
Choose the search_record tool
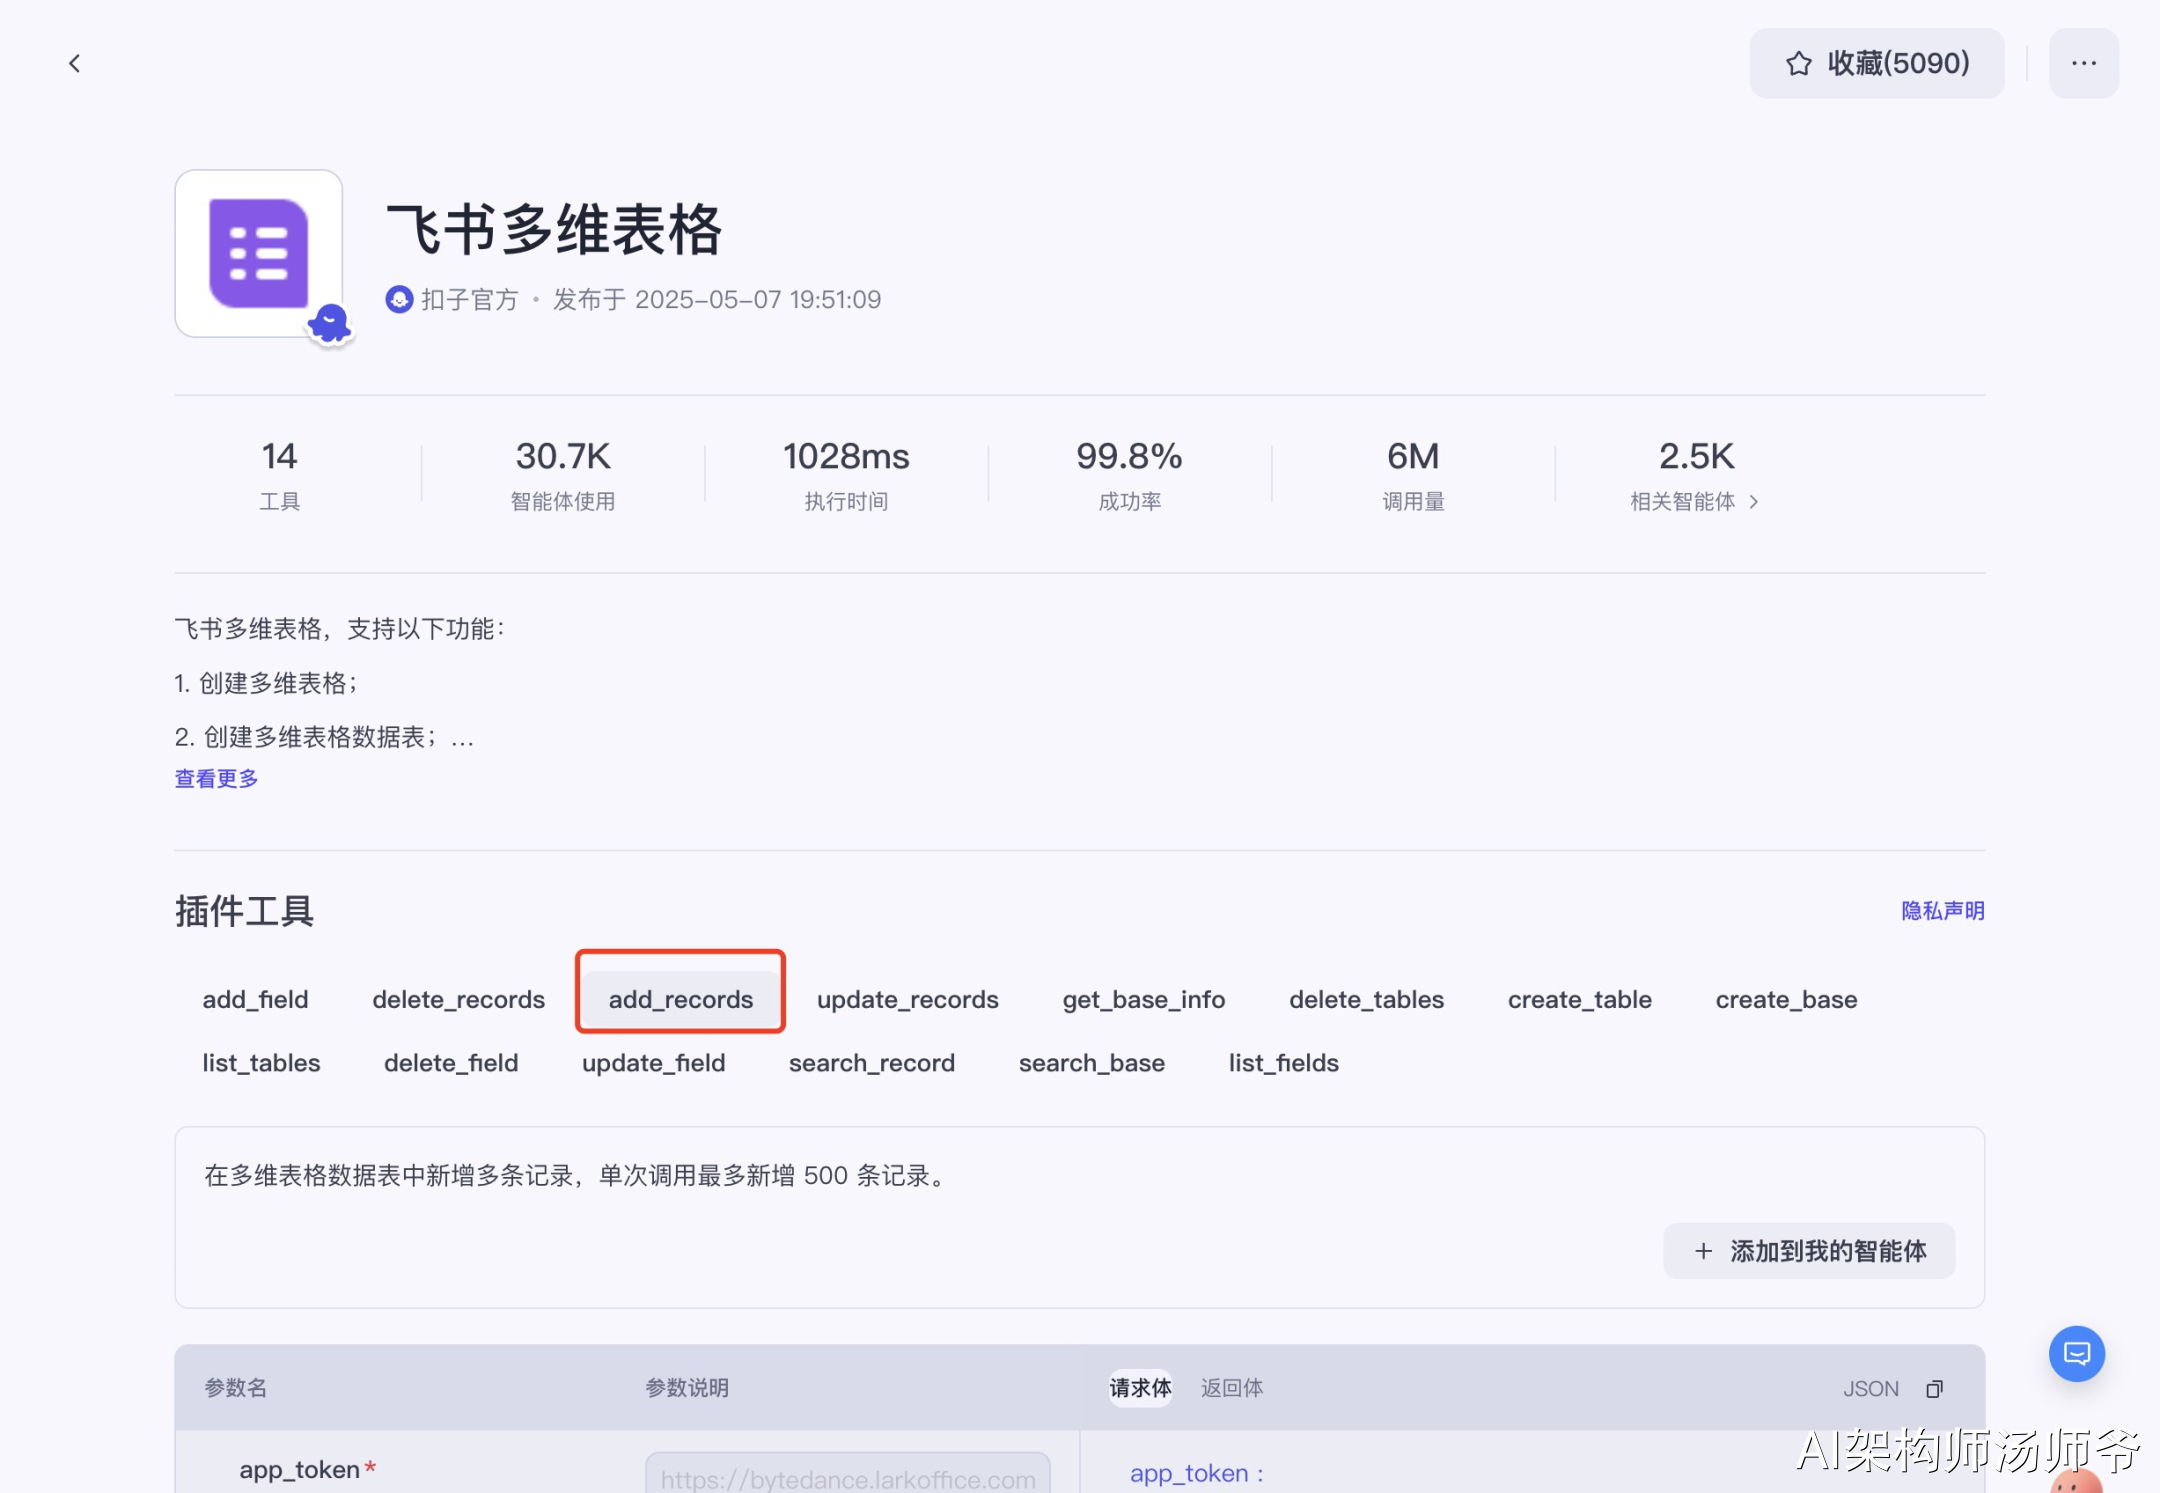pyautogui.click(x=871, y=1063)
